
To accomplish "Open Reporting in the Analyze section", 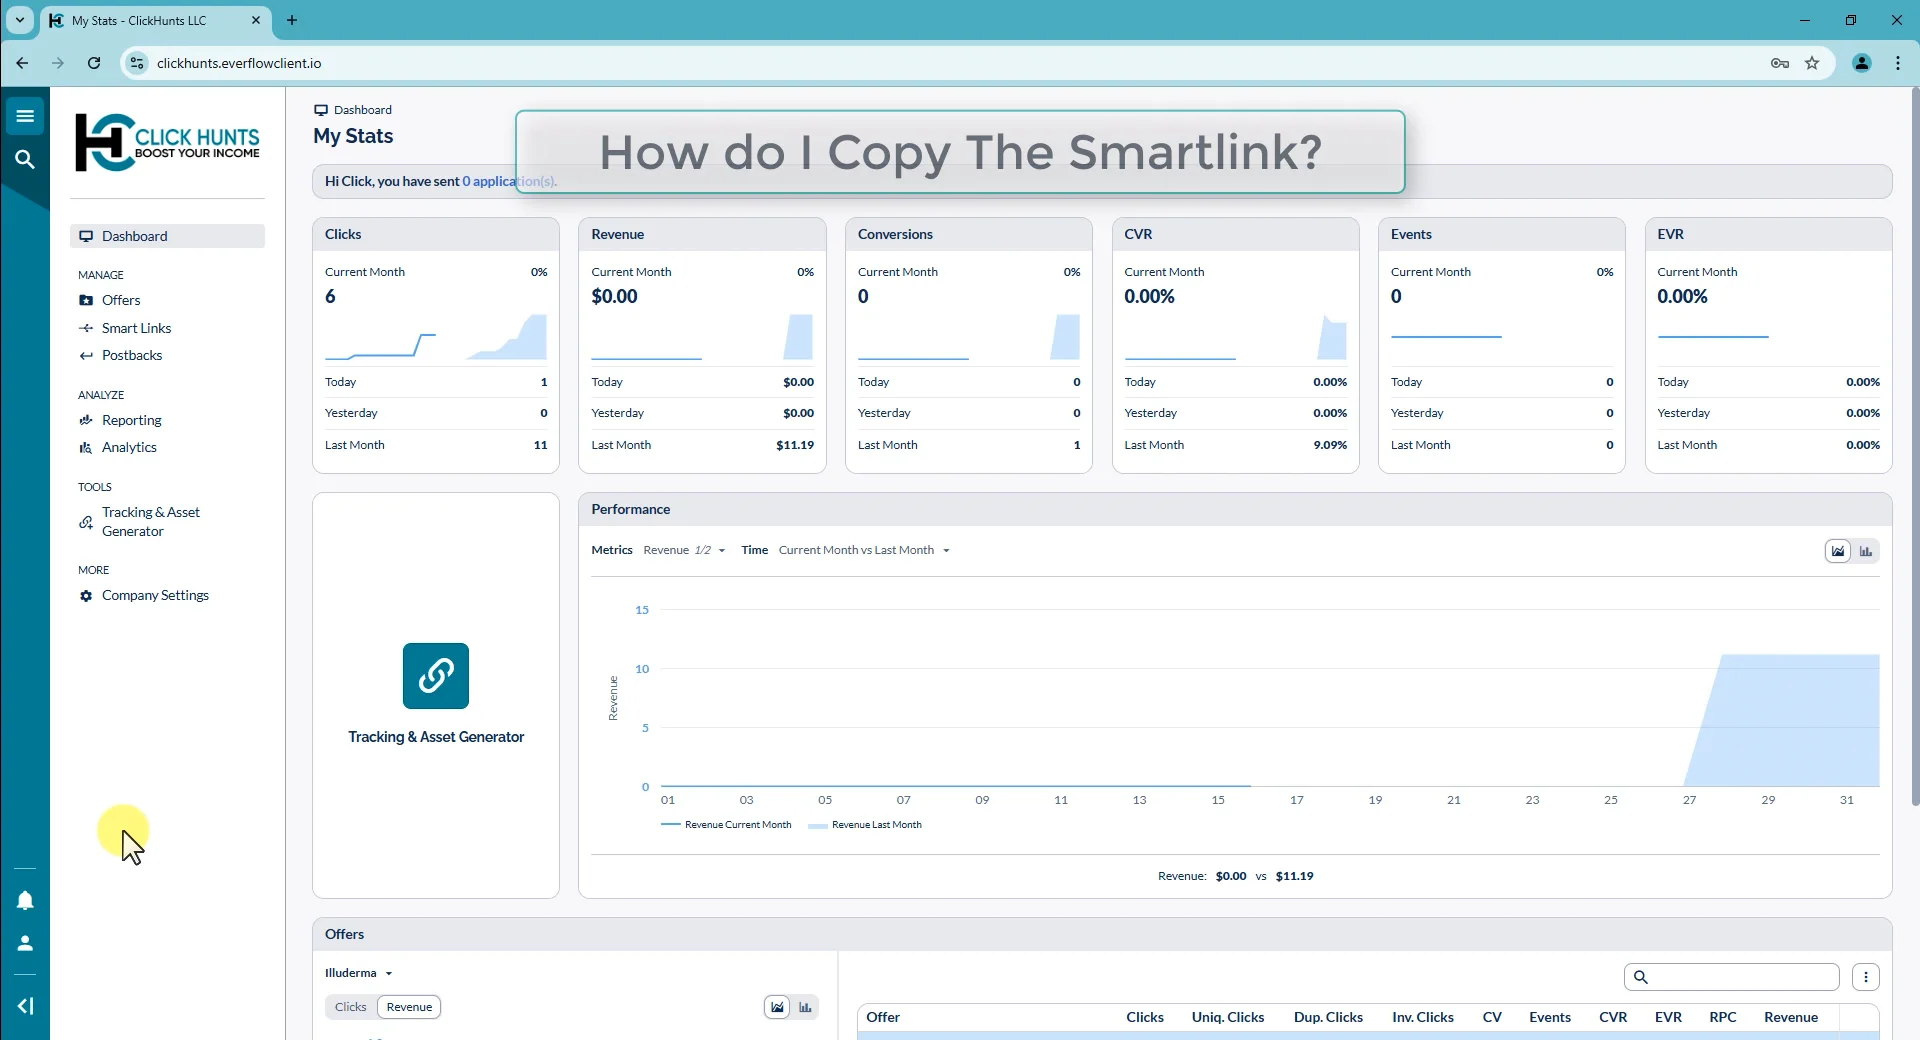I will click(x=131, y=420).
